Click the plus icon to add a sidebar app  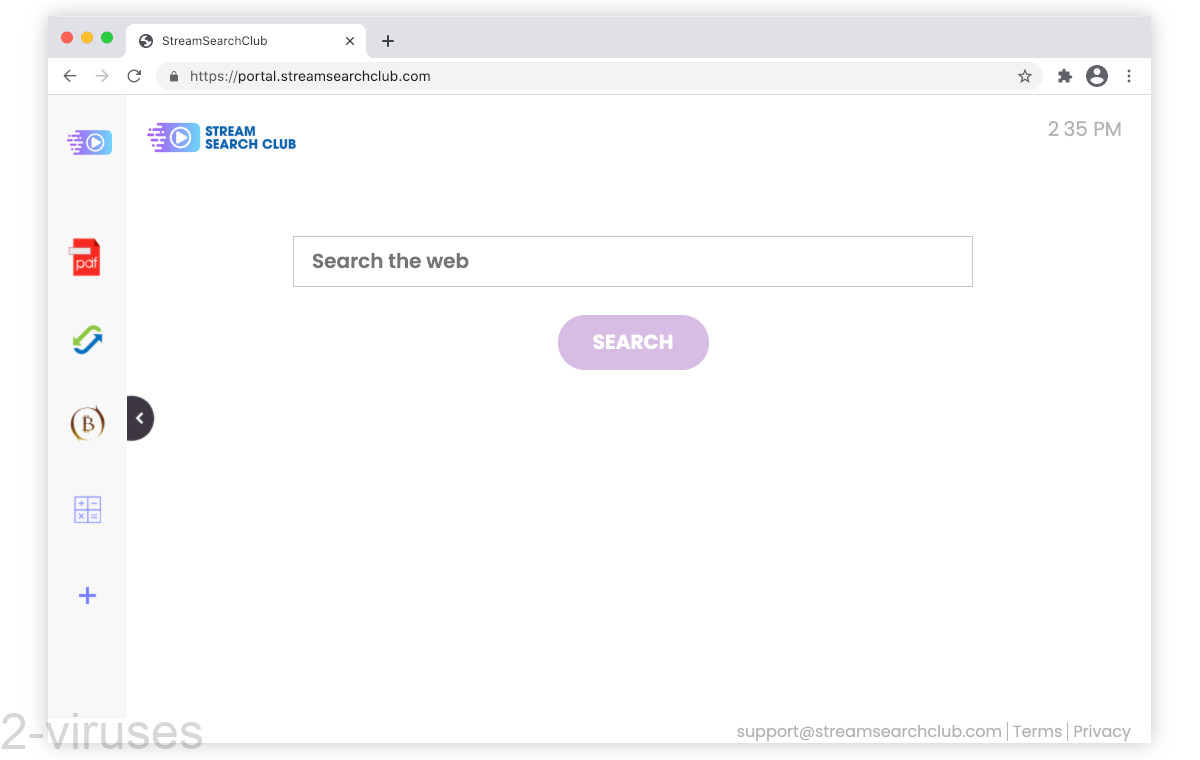tap(87, 595)
